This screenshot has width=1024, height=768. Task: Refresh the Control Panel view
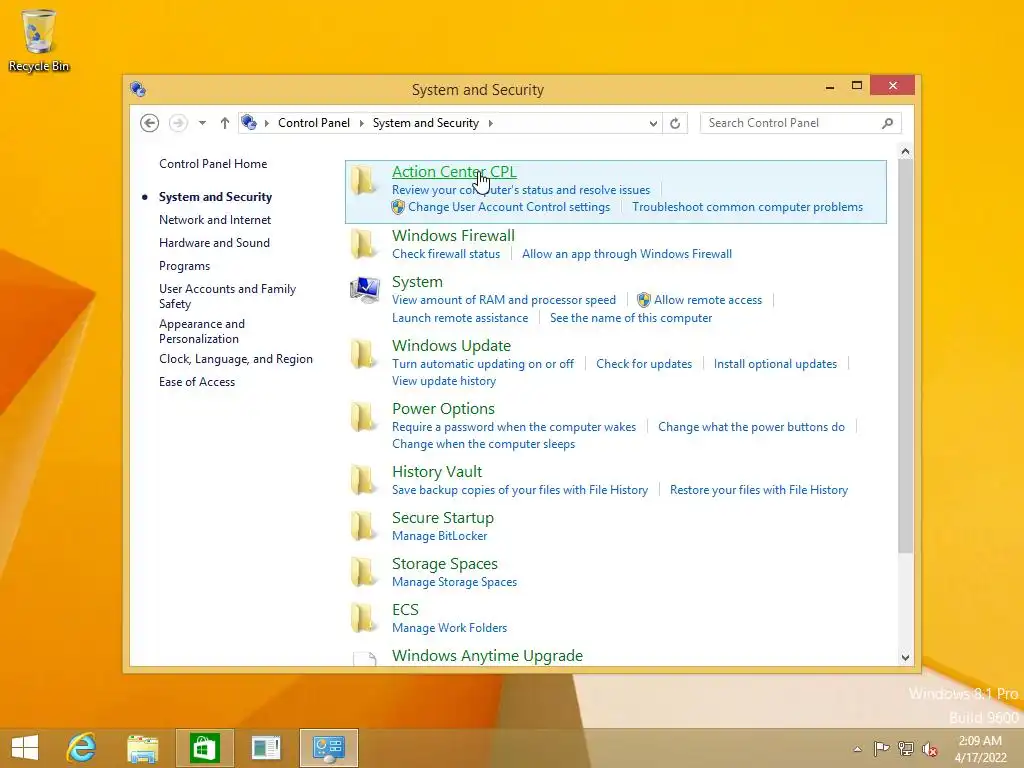click(675, 123)
